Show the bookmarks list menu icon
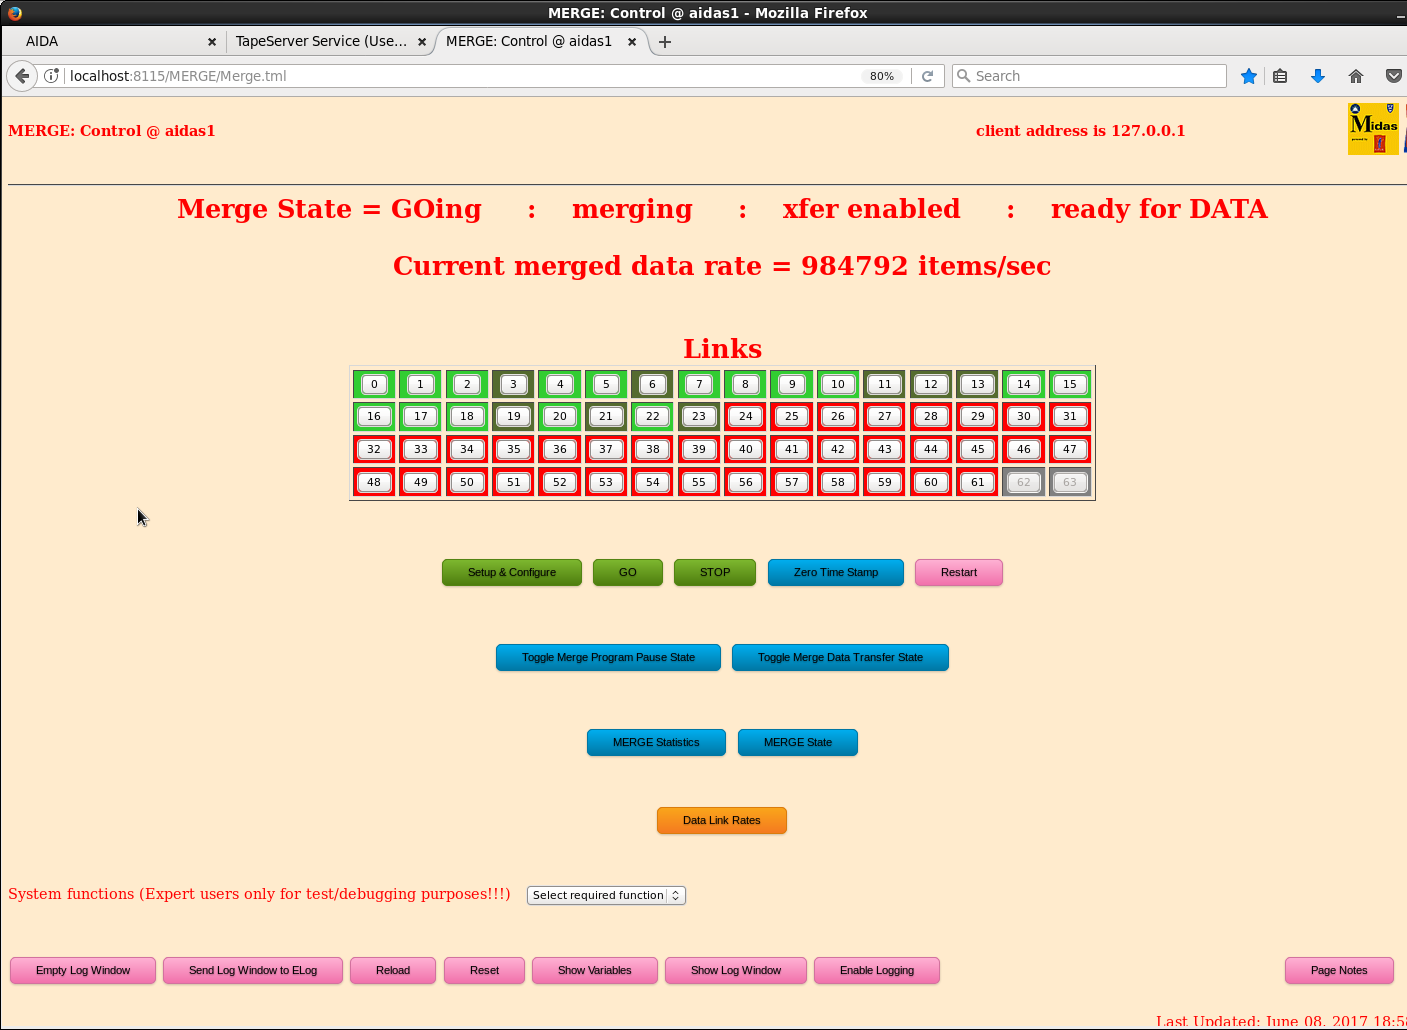Viewport: 1407px width, 1030px height. click(1280, 76)
